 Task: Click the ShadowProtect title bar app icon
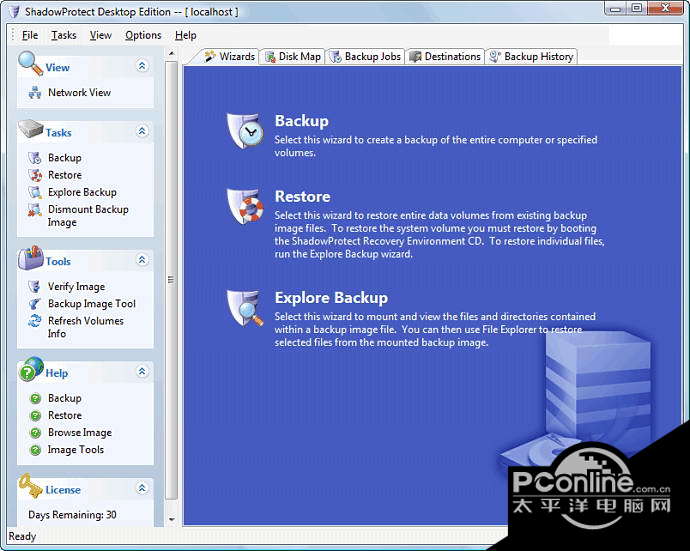coord(14,12)
